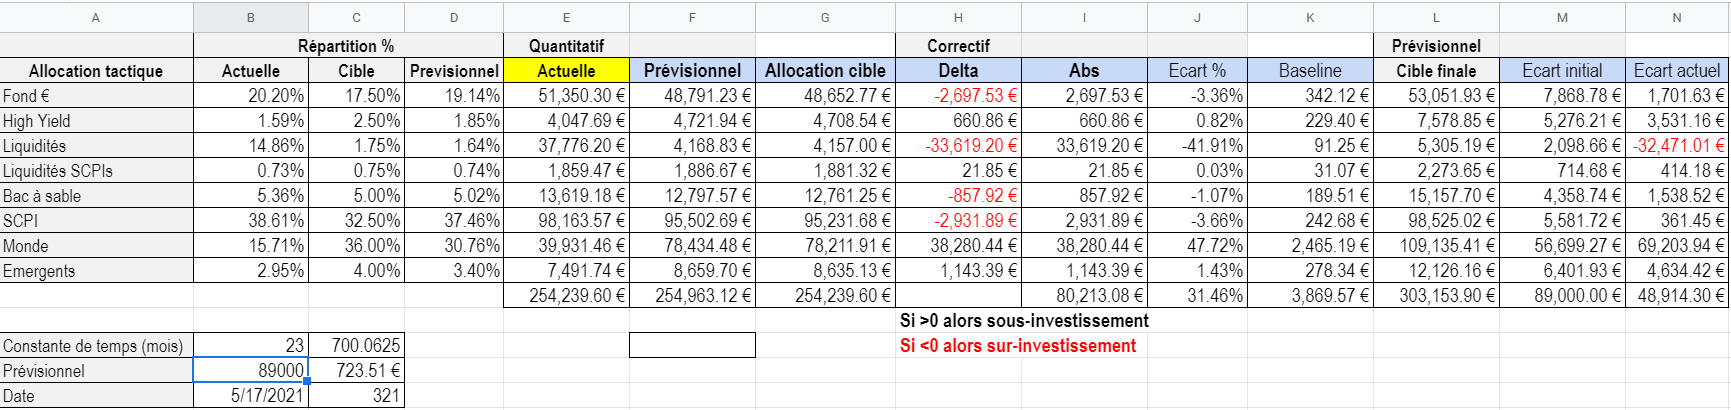
Task: Select the Monde Cible value 36.00%
Action: [357, 246]
